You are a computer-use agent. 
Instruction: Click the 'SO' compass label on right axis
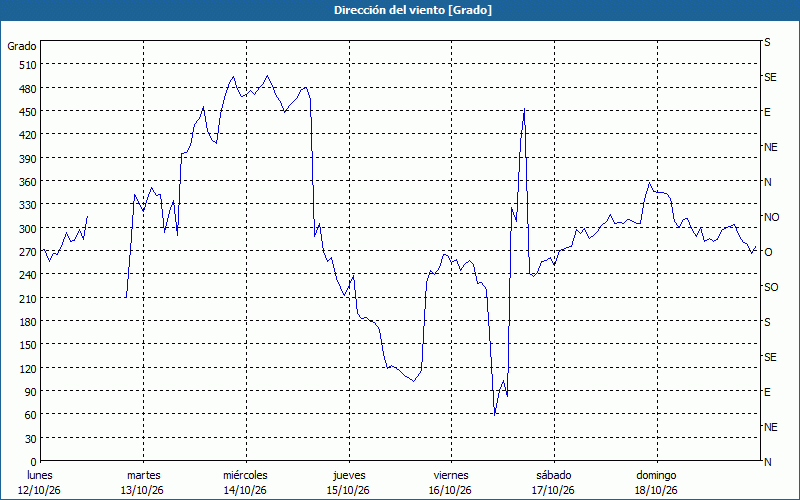point(771,287)
